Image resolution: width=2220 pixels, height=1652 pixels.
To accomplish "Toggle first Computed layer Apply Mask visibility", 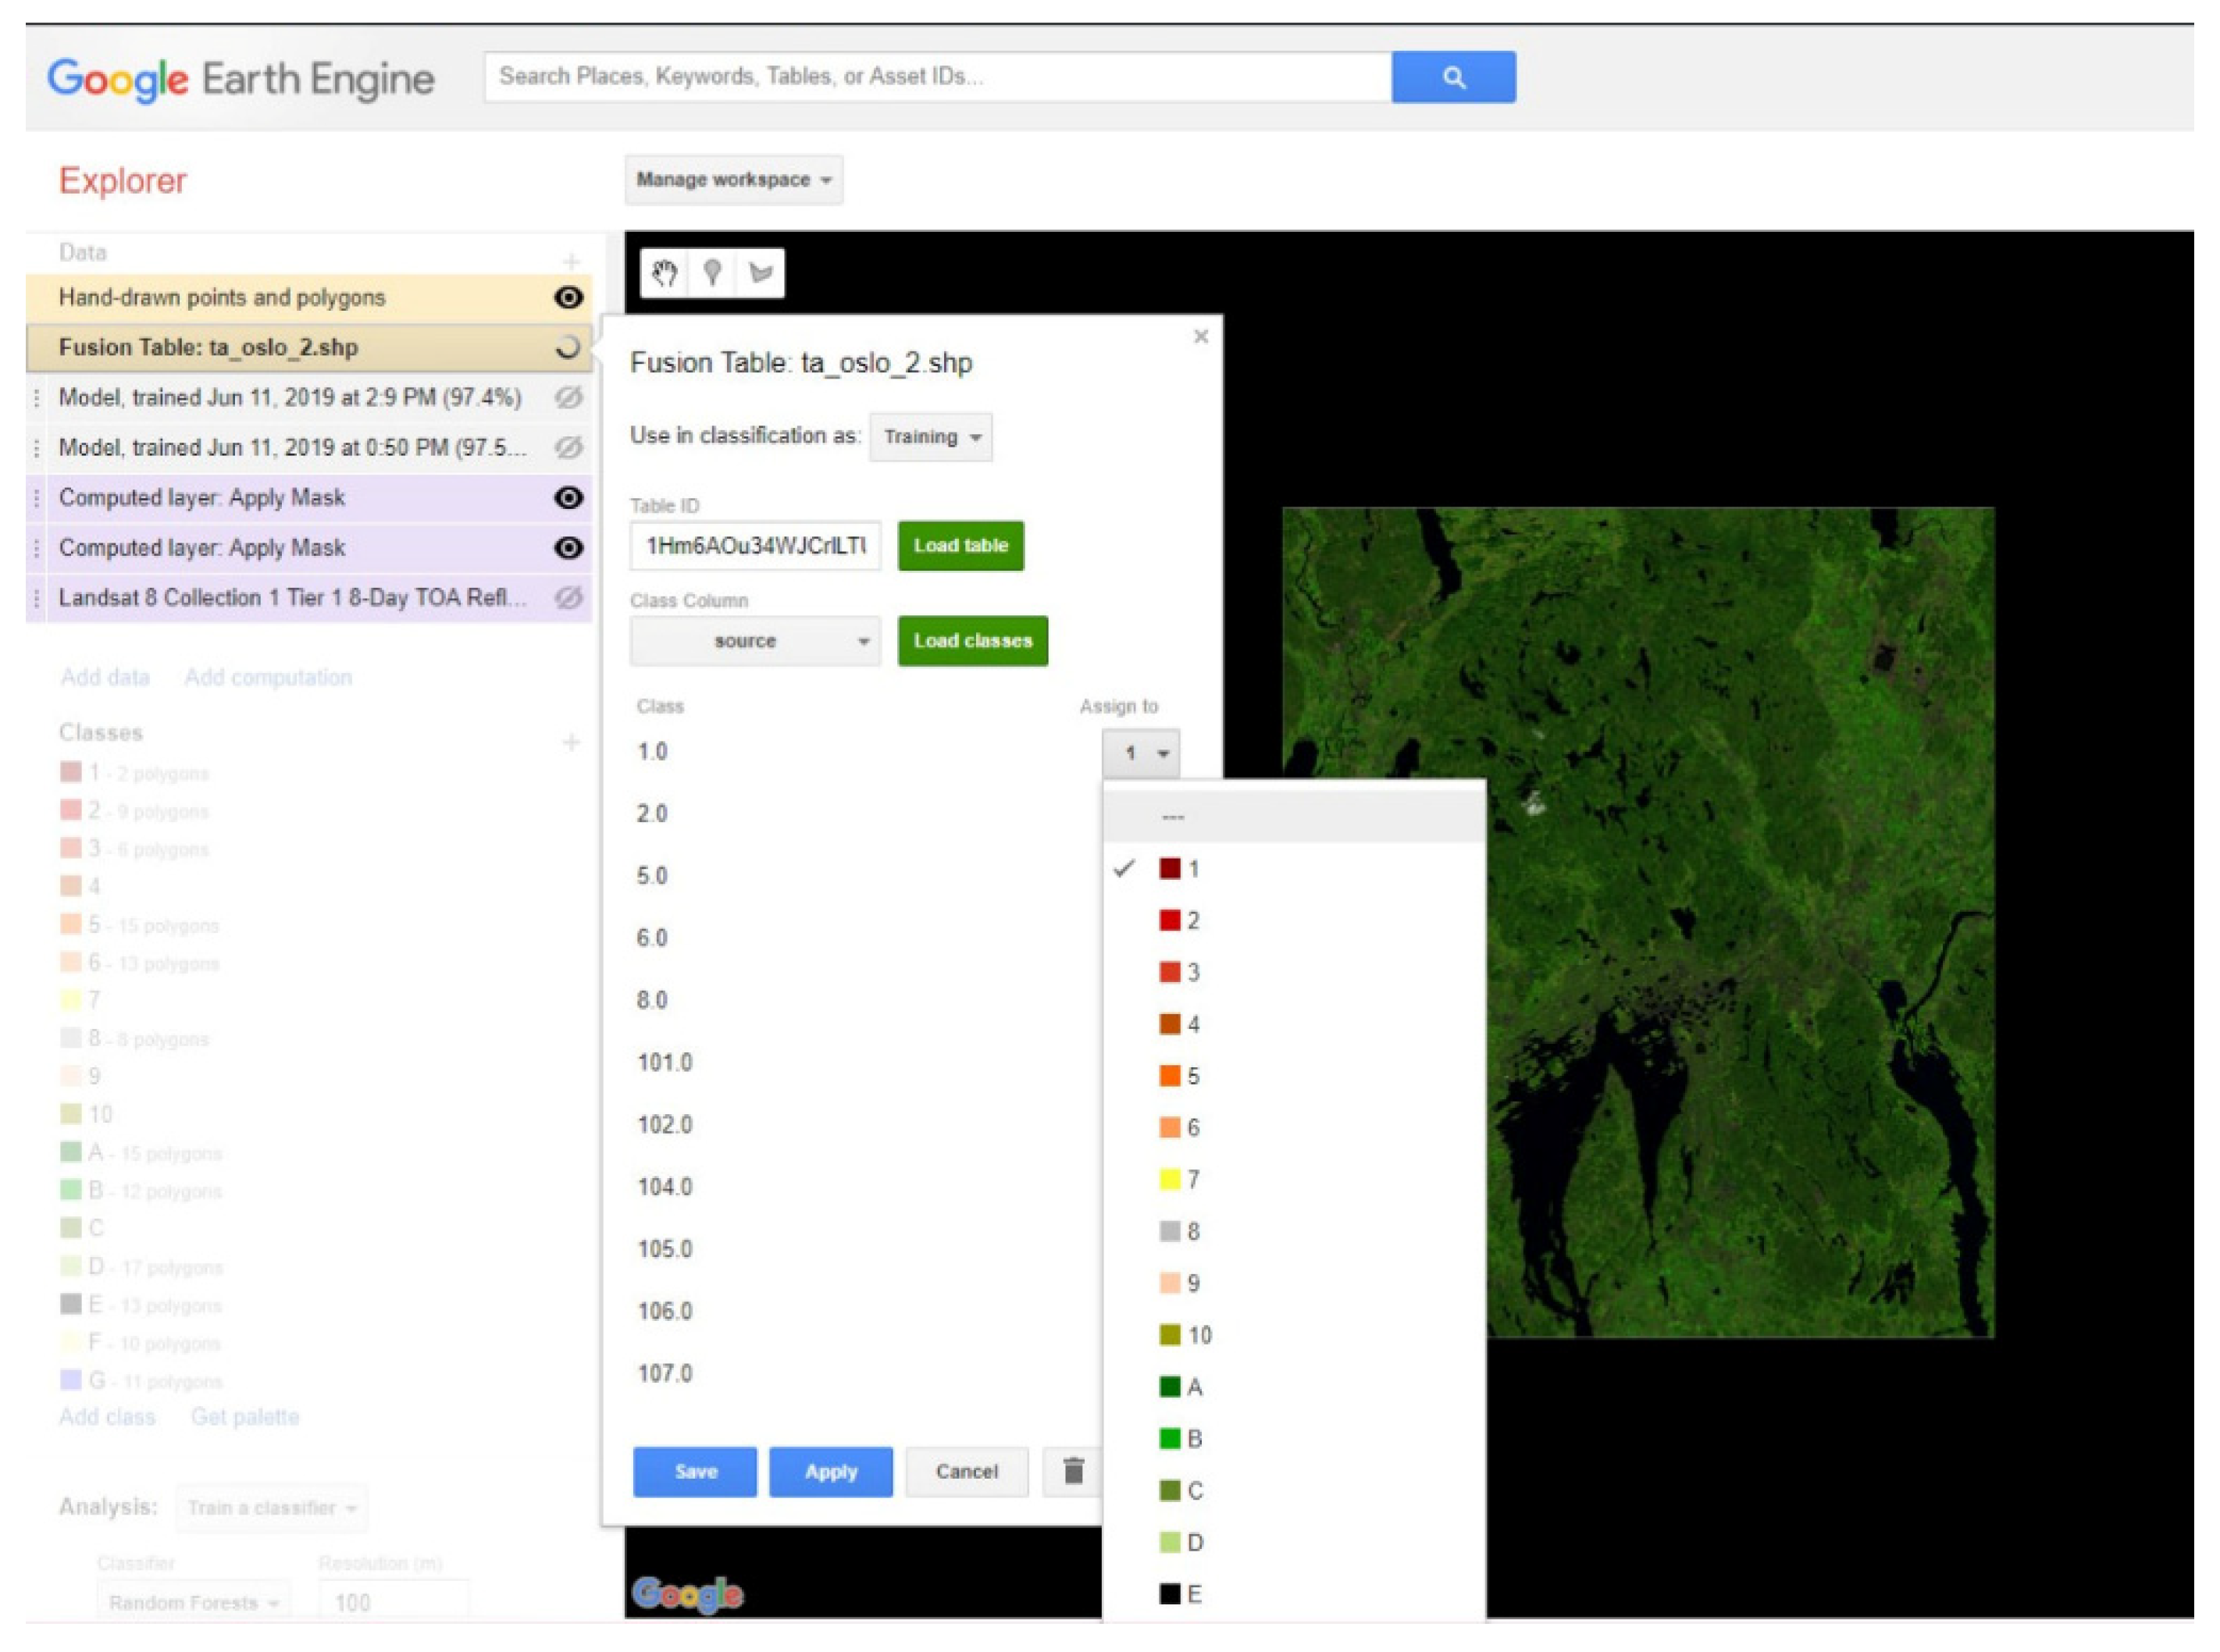I will [568, 498].
